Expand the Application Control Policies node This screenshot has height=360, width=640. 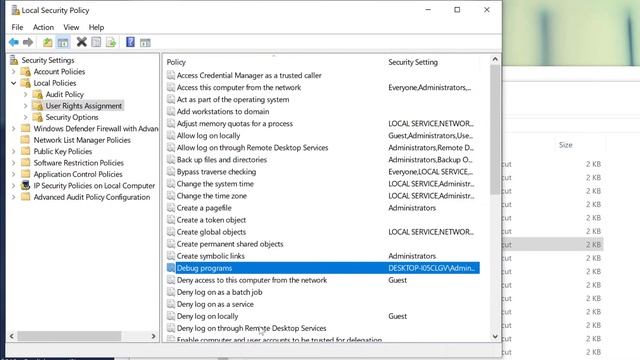(x=13, y=174)
